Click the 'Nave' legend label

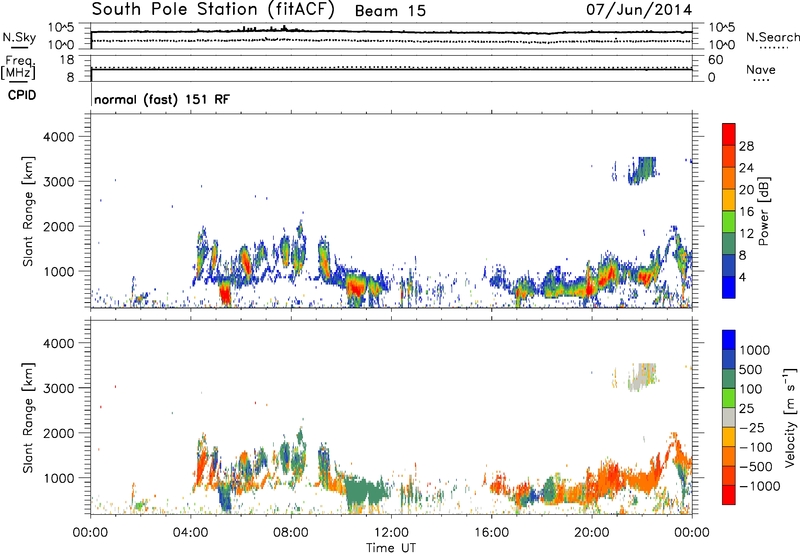761,69
